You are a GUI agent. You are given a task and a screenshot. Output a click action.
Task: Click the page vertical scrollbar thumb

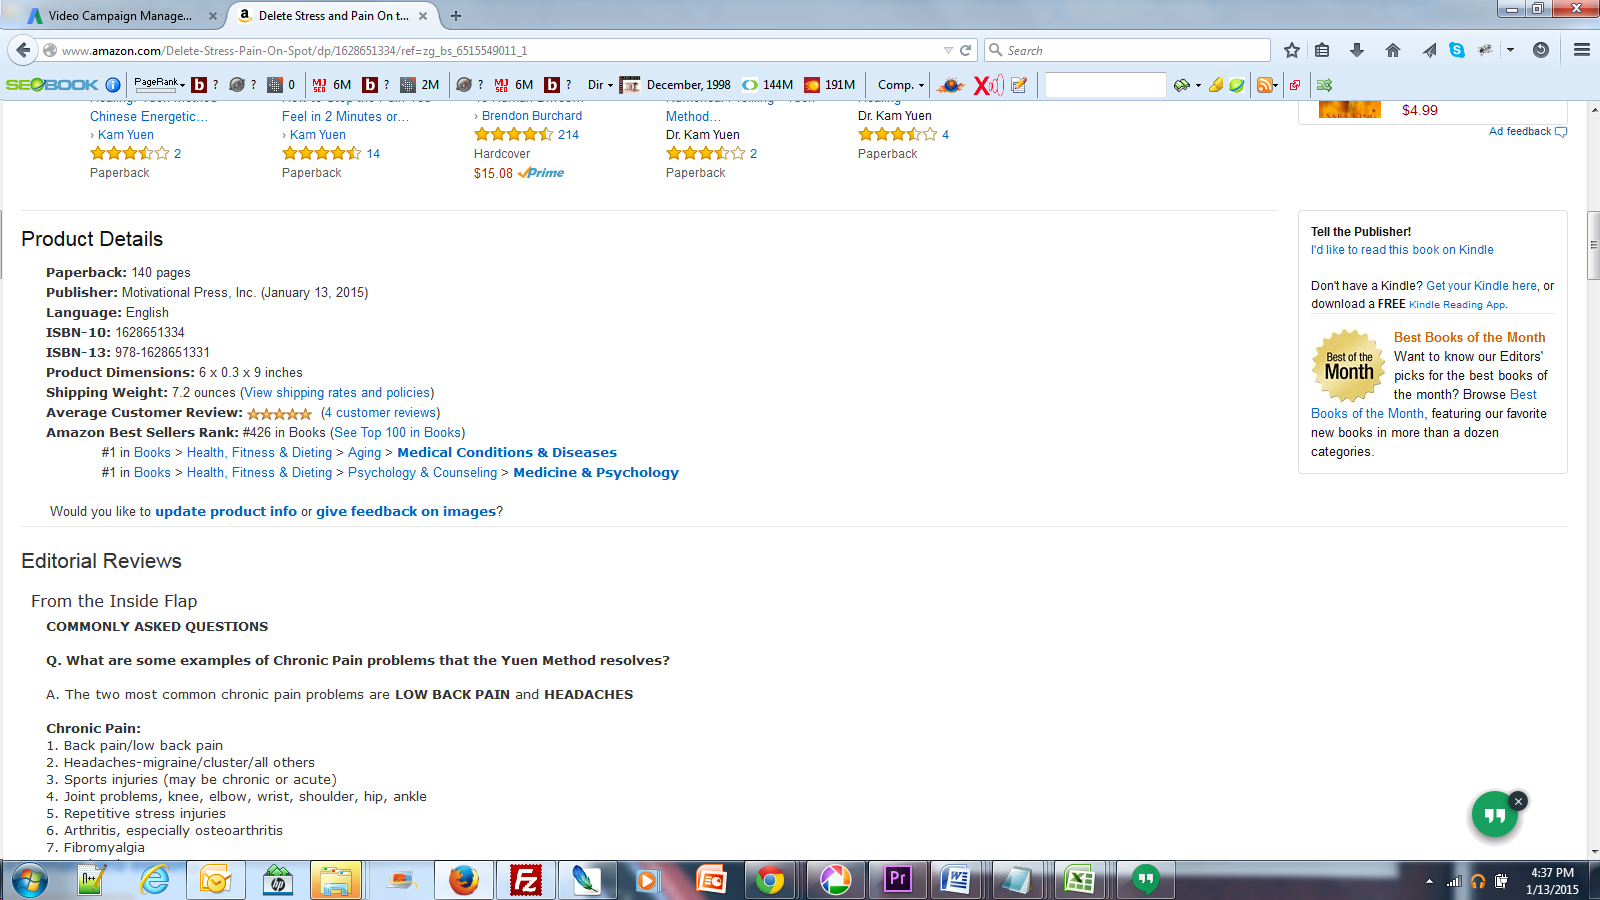click(x=1593, y=245)
